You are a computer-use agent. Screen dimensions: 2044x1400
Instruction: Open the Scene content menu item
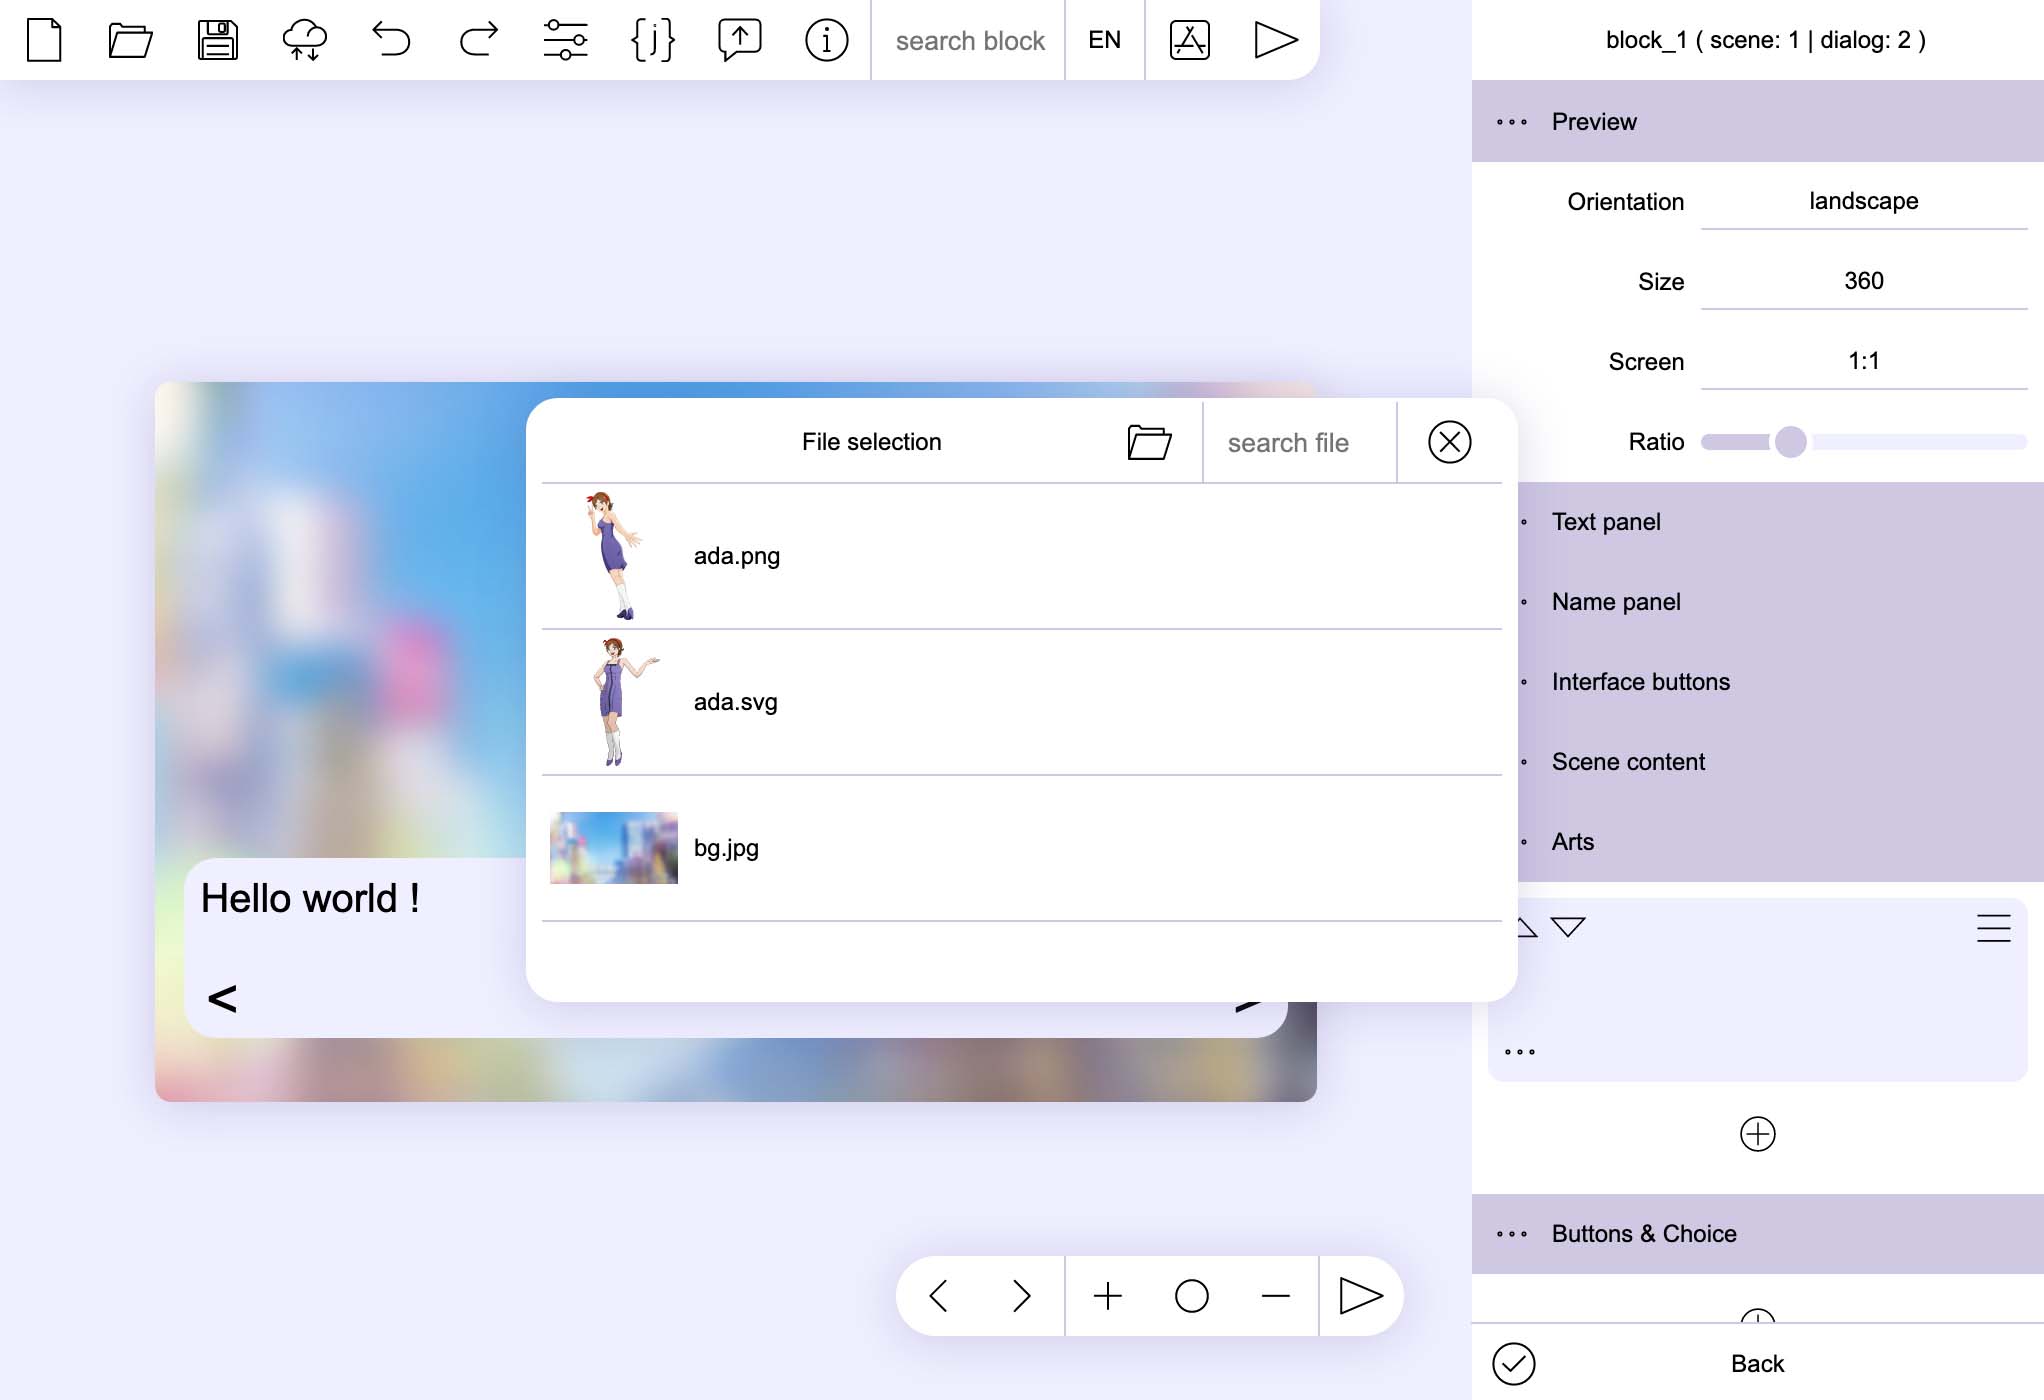1628,762
